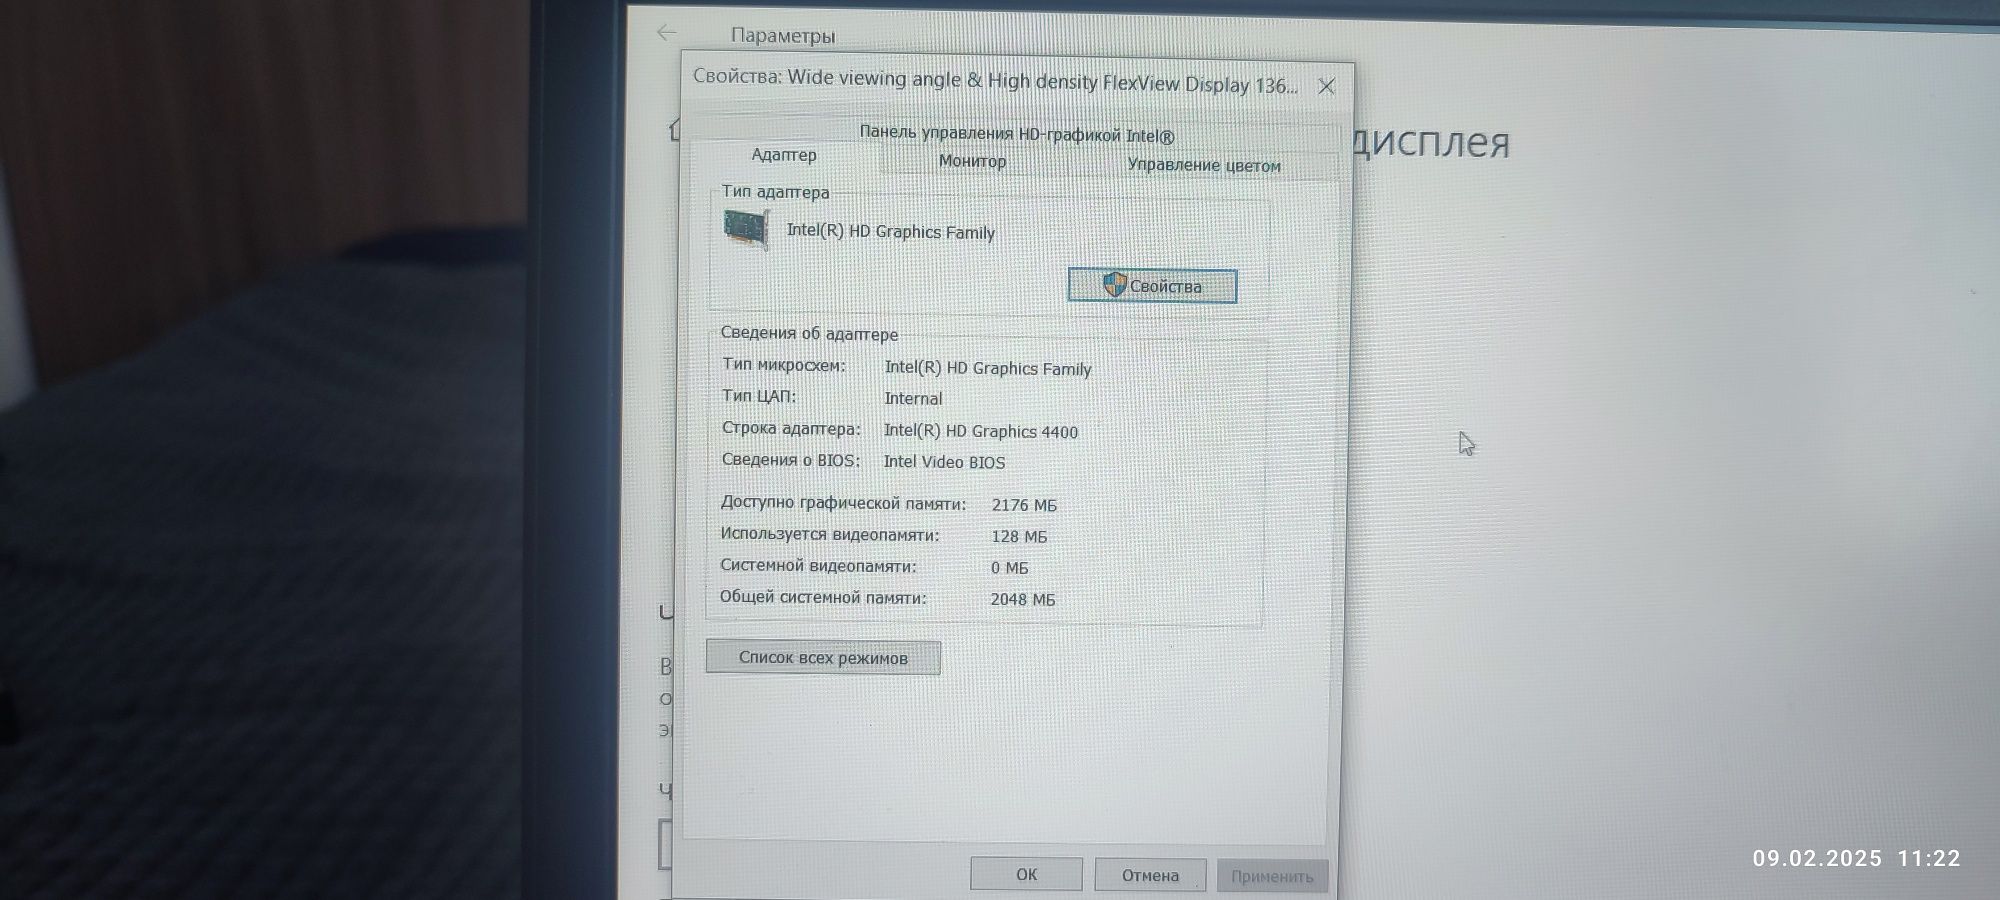Close the display properties dialog
This screenshot has height=900, width=2000.
(1326, 87)
